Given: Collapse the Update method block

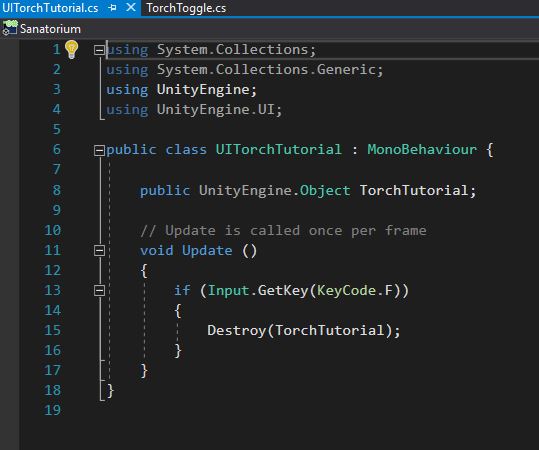Looking at the screenshot, I should point(99,250).
